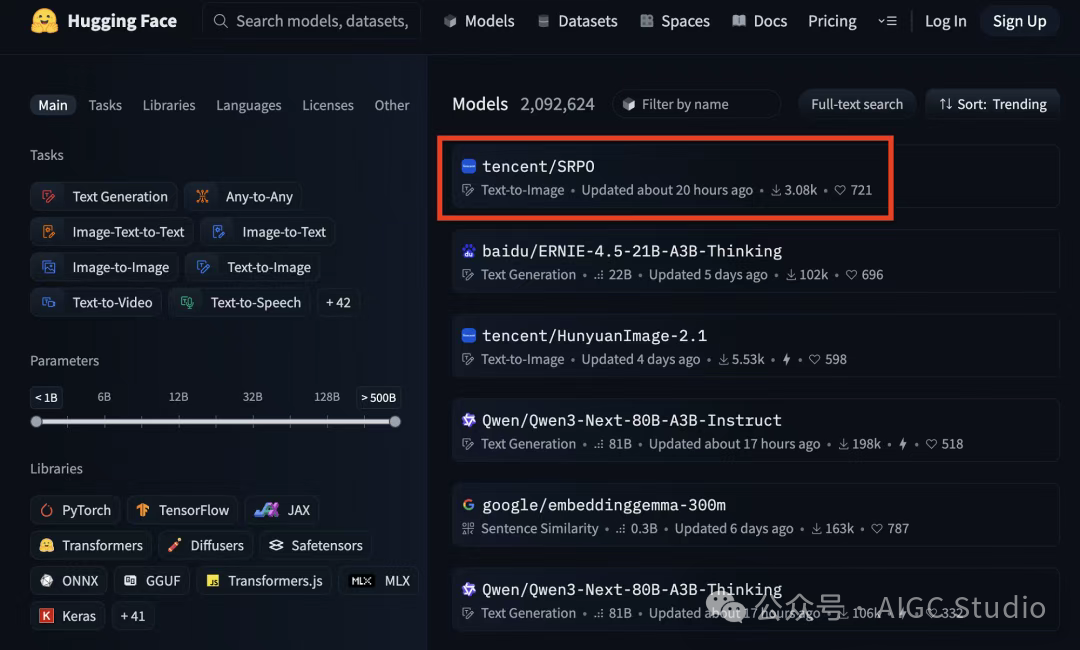Click the MLX library icon
This screenshot has width=1080, height=650.
362,580
